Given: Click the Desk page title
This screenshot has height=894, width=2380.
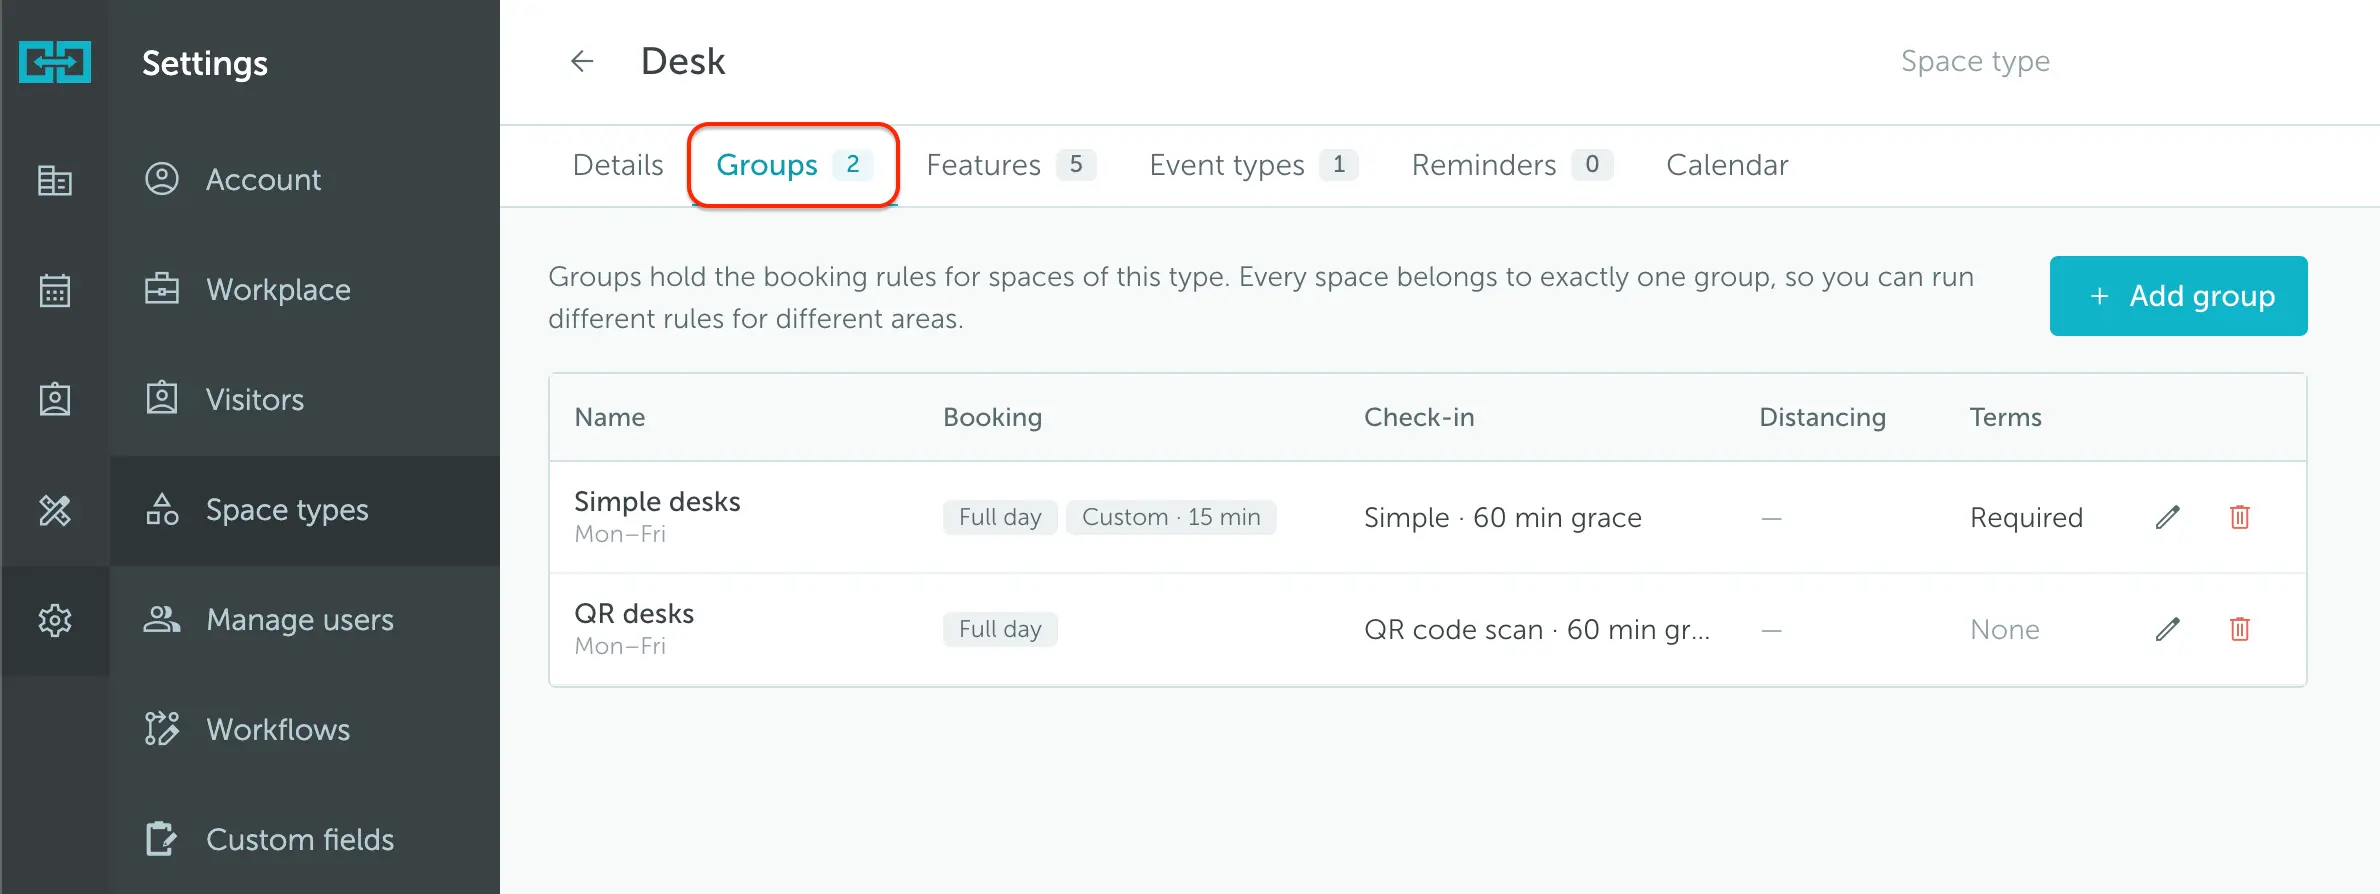Looking at the screenshot, I should click(683, 62).
